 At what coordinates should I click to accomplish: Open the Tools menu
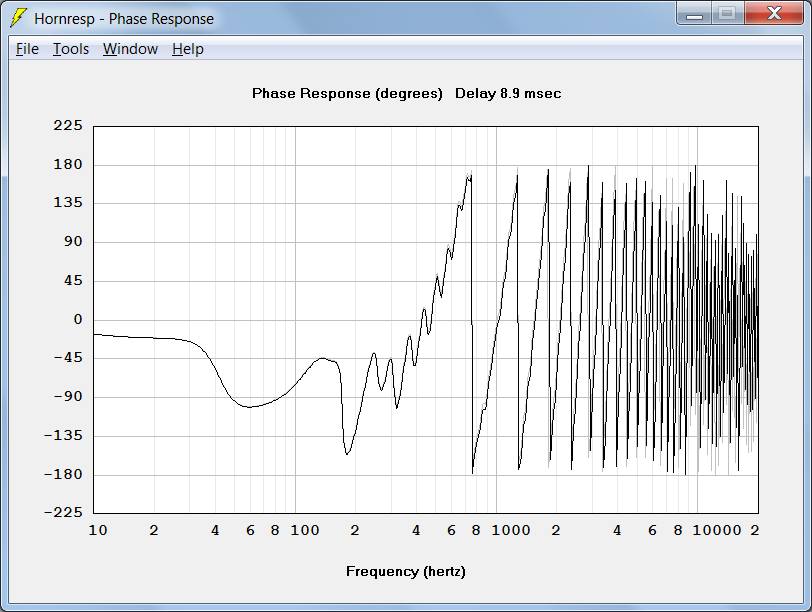71,49
